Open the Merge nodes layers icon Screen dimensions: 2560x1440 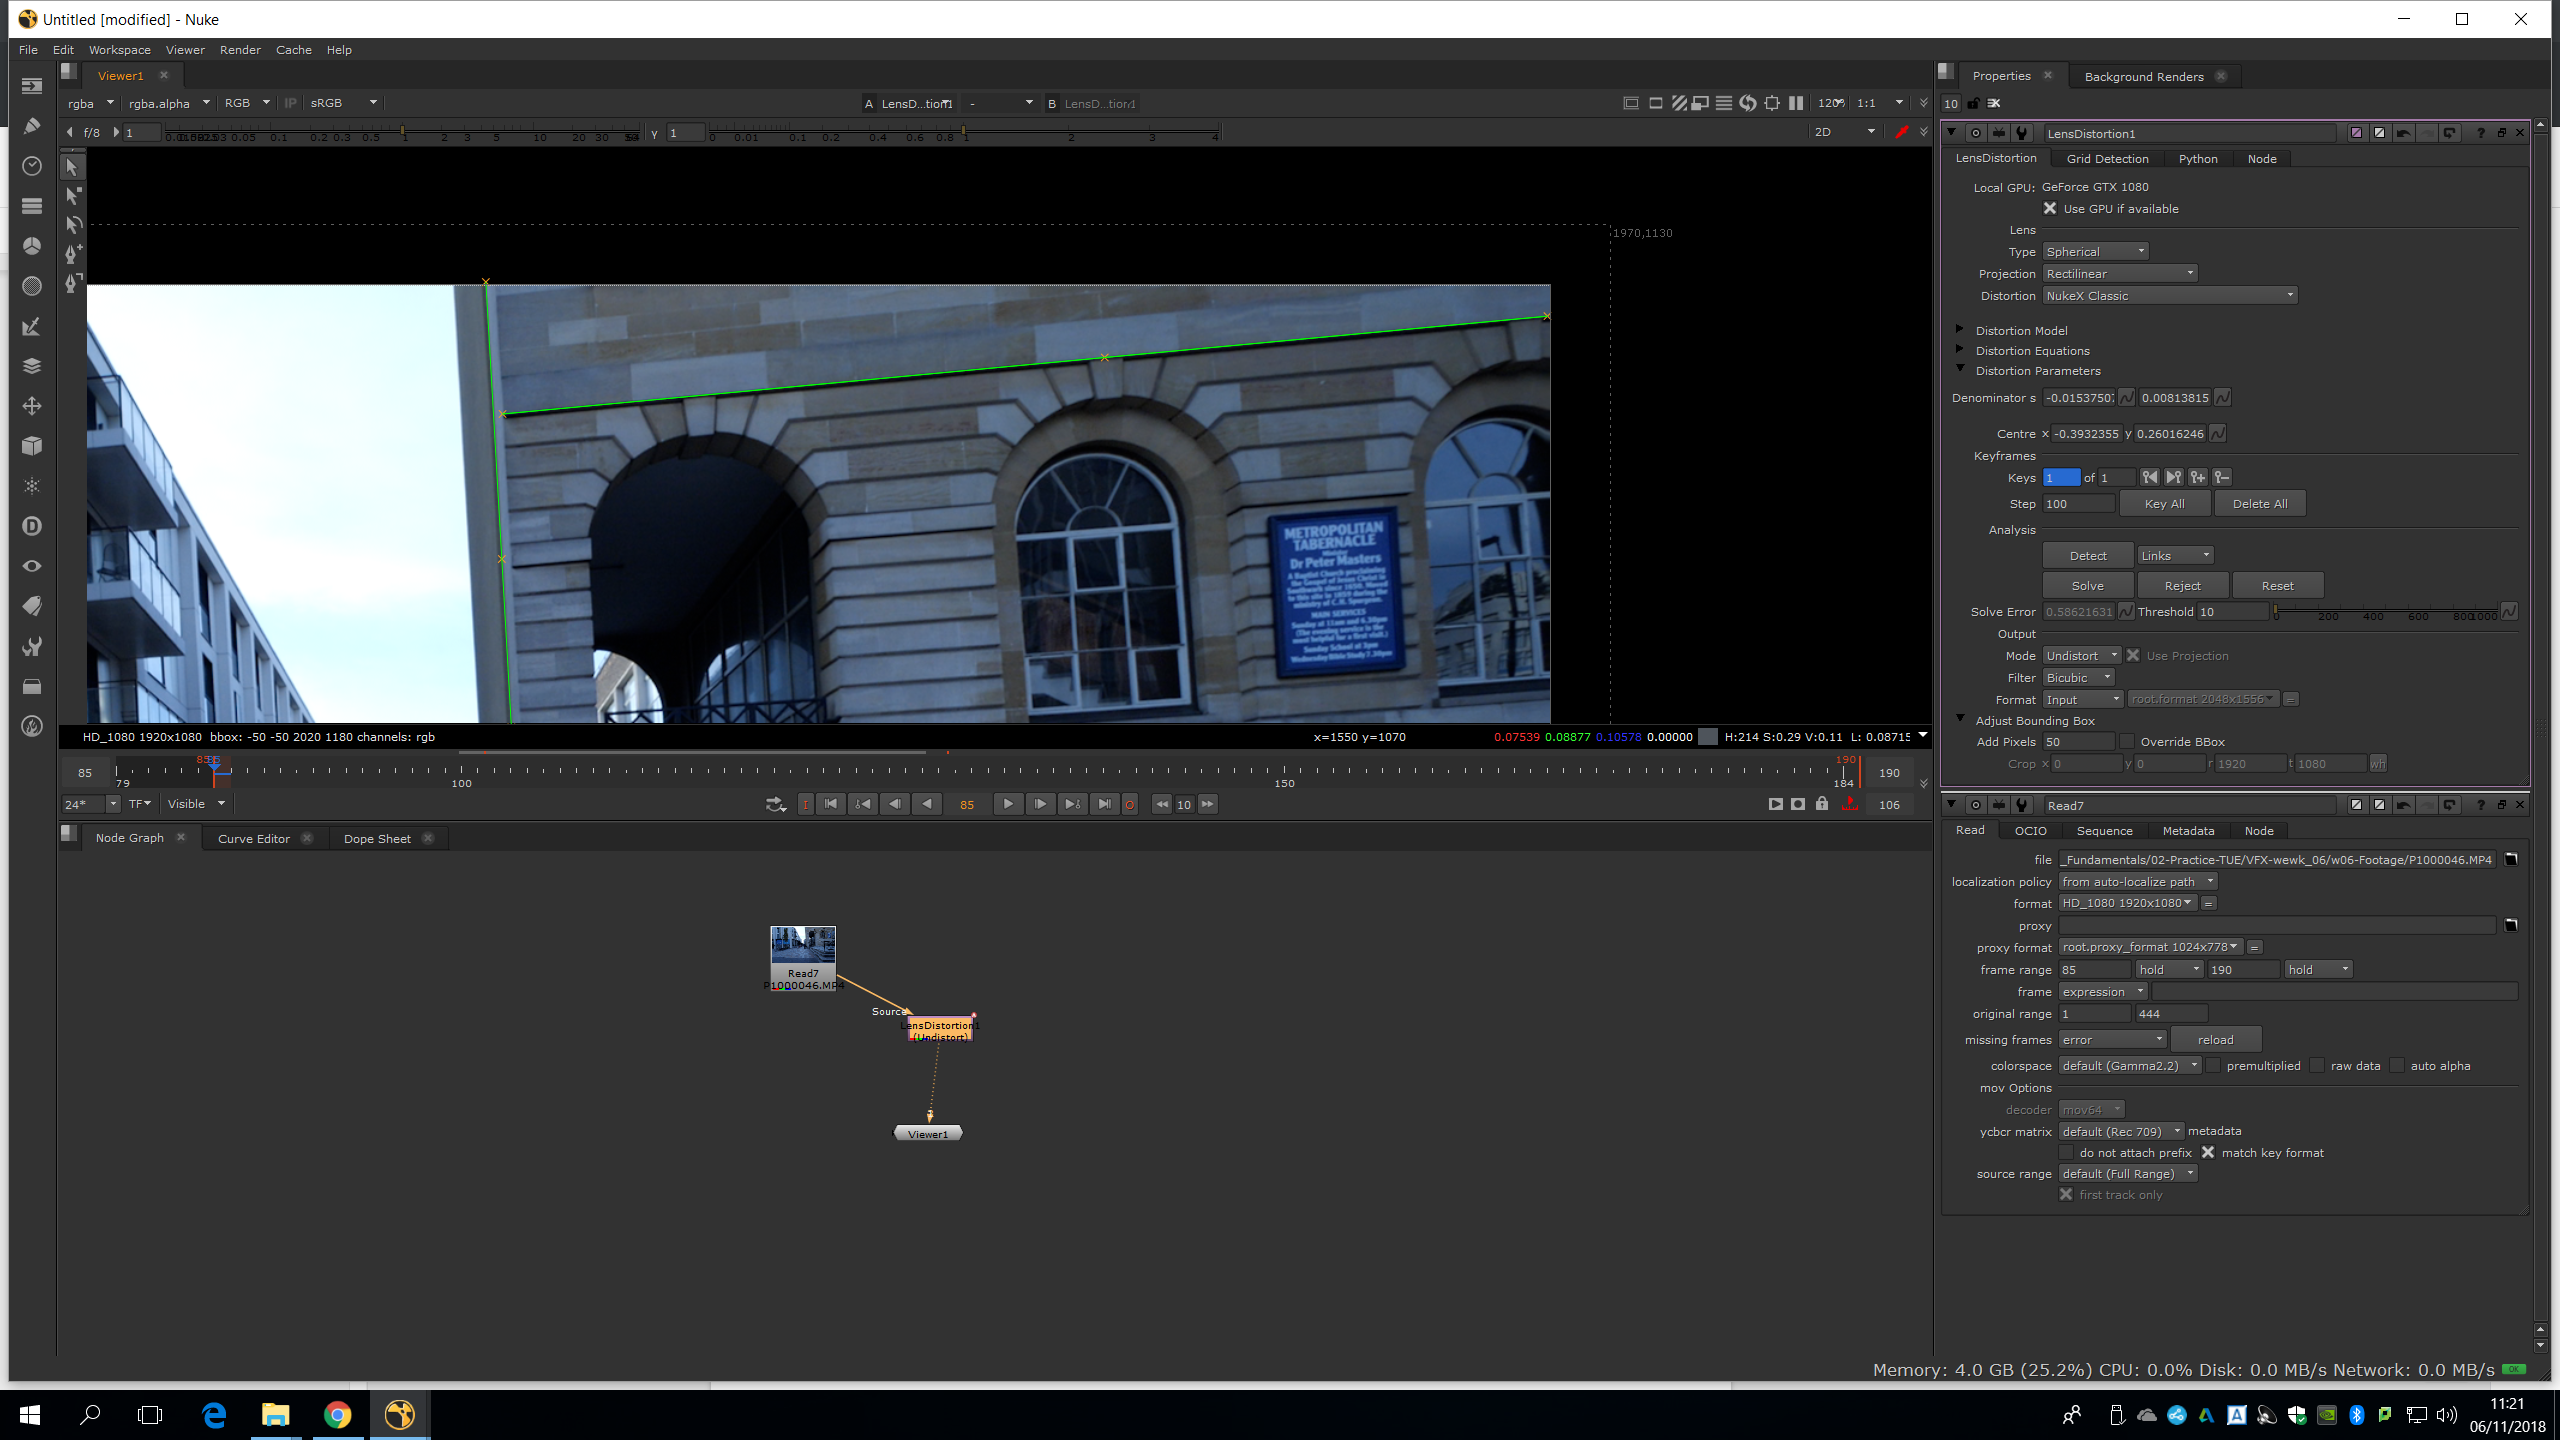[x=32, y=366]
